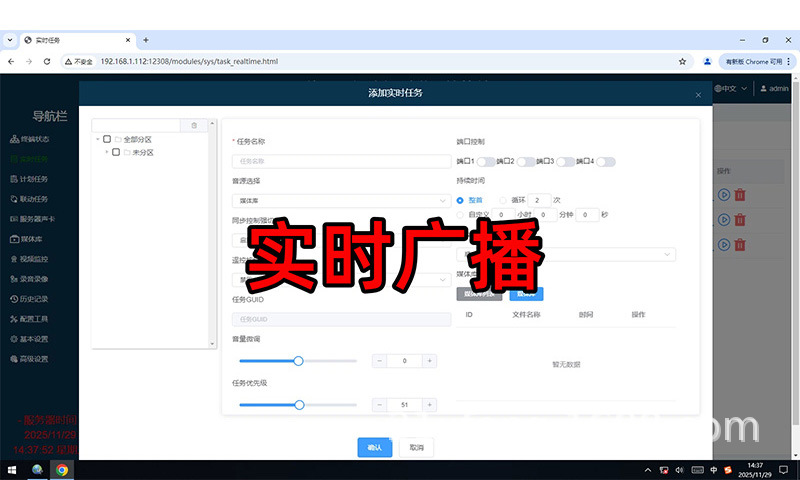Click the topmost red delete icon in the background task list

pyautogui.click(x=740, y=194)
